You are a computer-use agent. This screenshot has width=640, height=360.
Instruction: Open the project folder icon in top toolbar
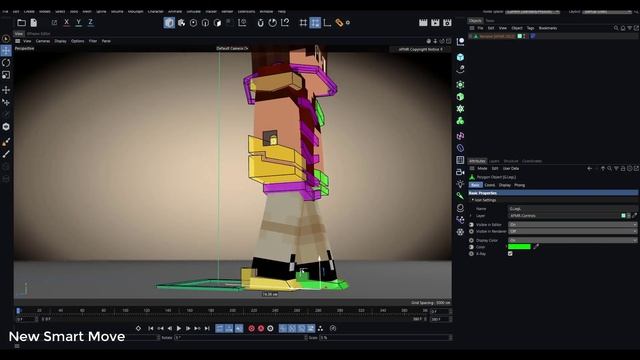coord(22,23)
